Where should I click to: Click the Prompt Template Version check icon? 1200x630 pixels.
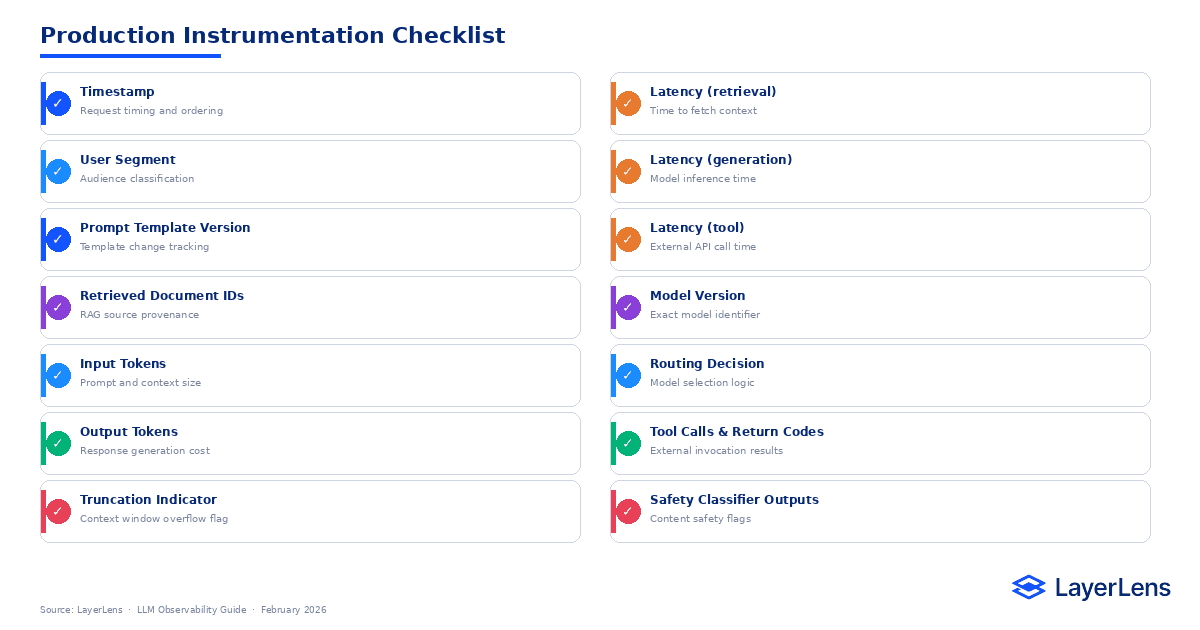(58, 239)
